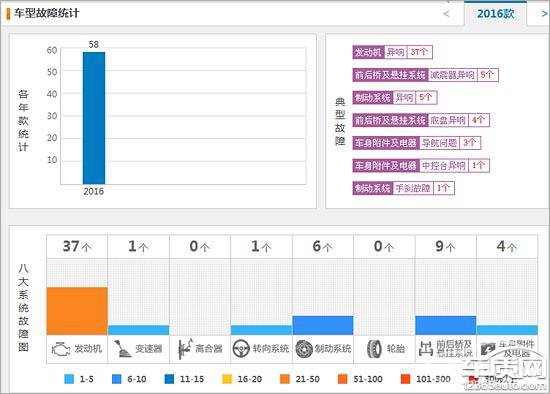
Task: Click the 1-5 legend color swatch
Action: [69, 379]
